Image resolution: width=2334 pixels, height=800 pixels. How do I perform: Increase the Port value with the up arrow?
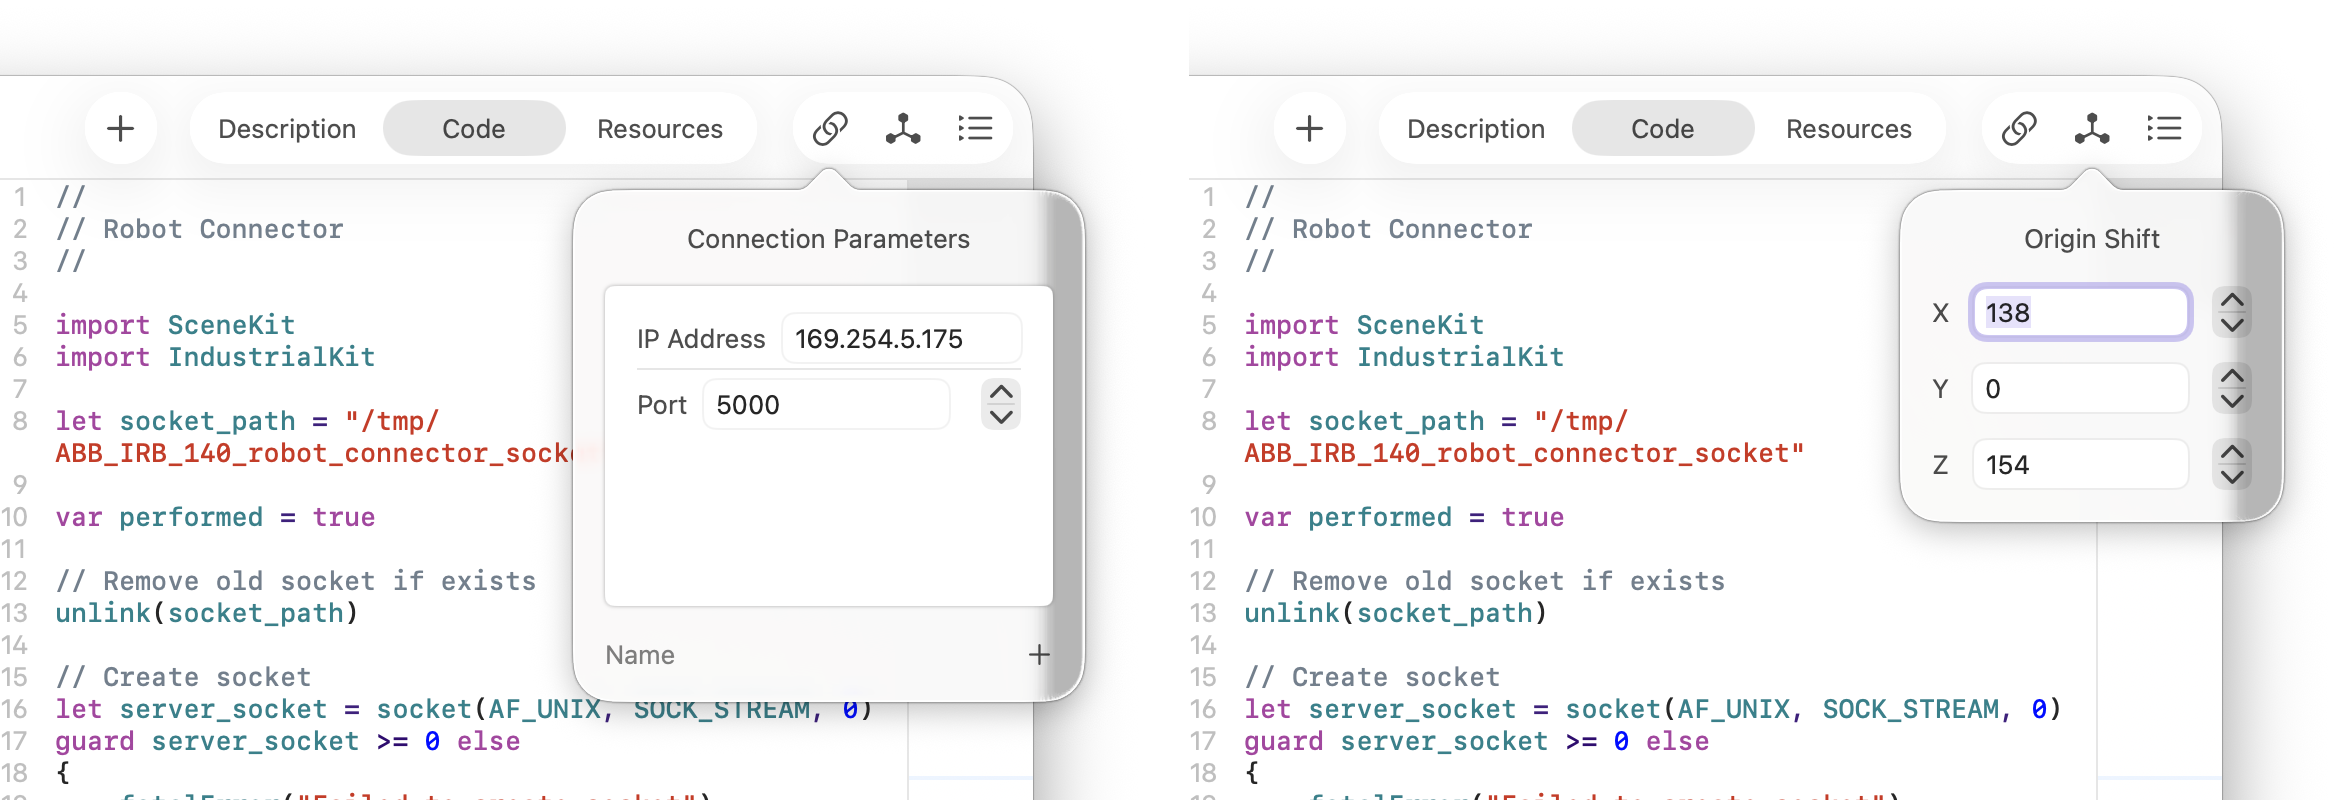point(1001,392)
